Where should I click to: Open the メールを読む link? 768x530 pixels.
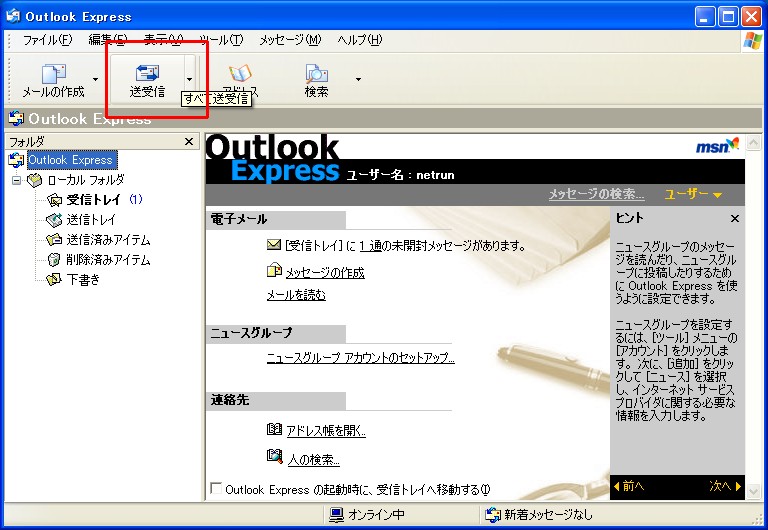point(296,295)
